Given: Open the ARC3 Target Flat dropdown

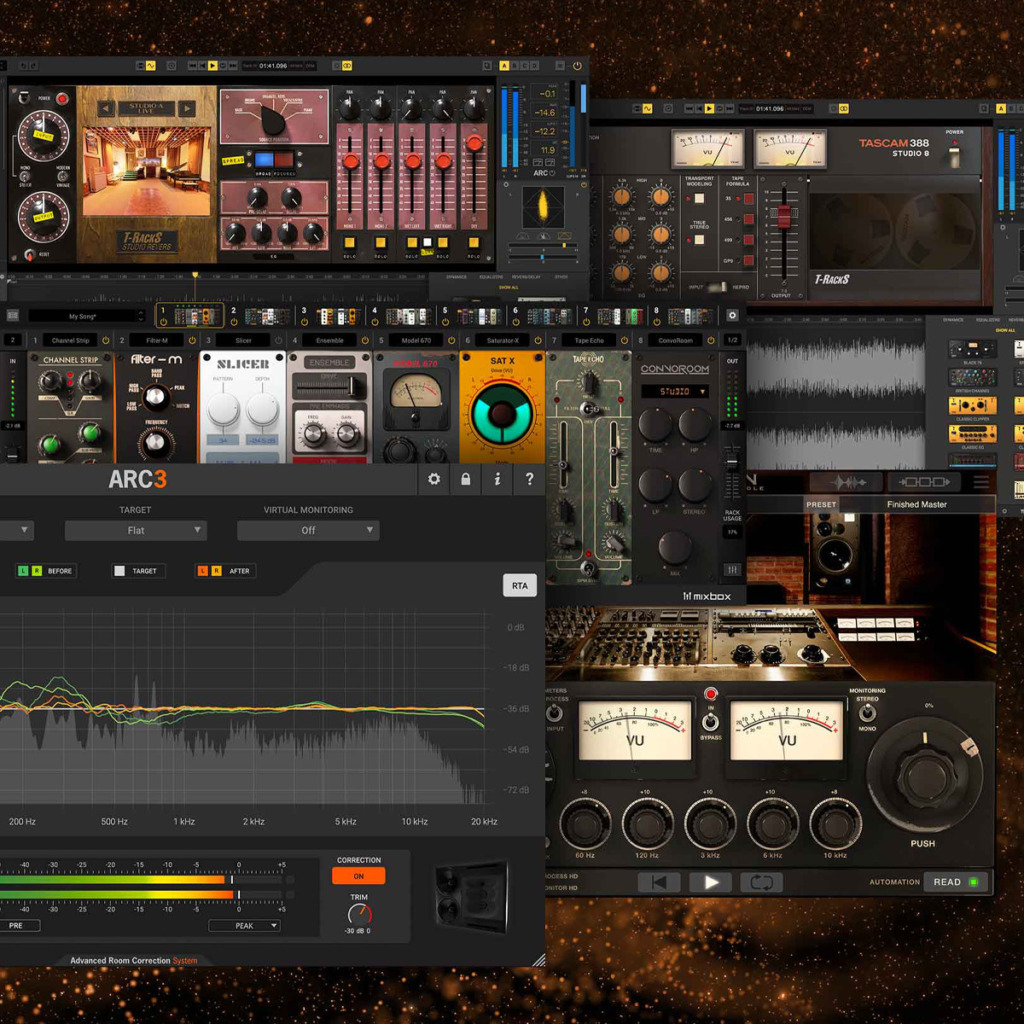Looking at the screenshot, I should [x=136, y=530].
